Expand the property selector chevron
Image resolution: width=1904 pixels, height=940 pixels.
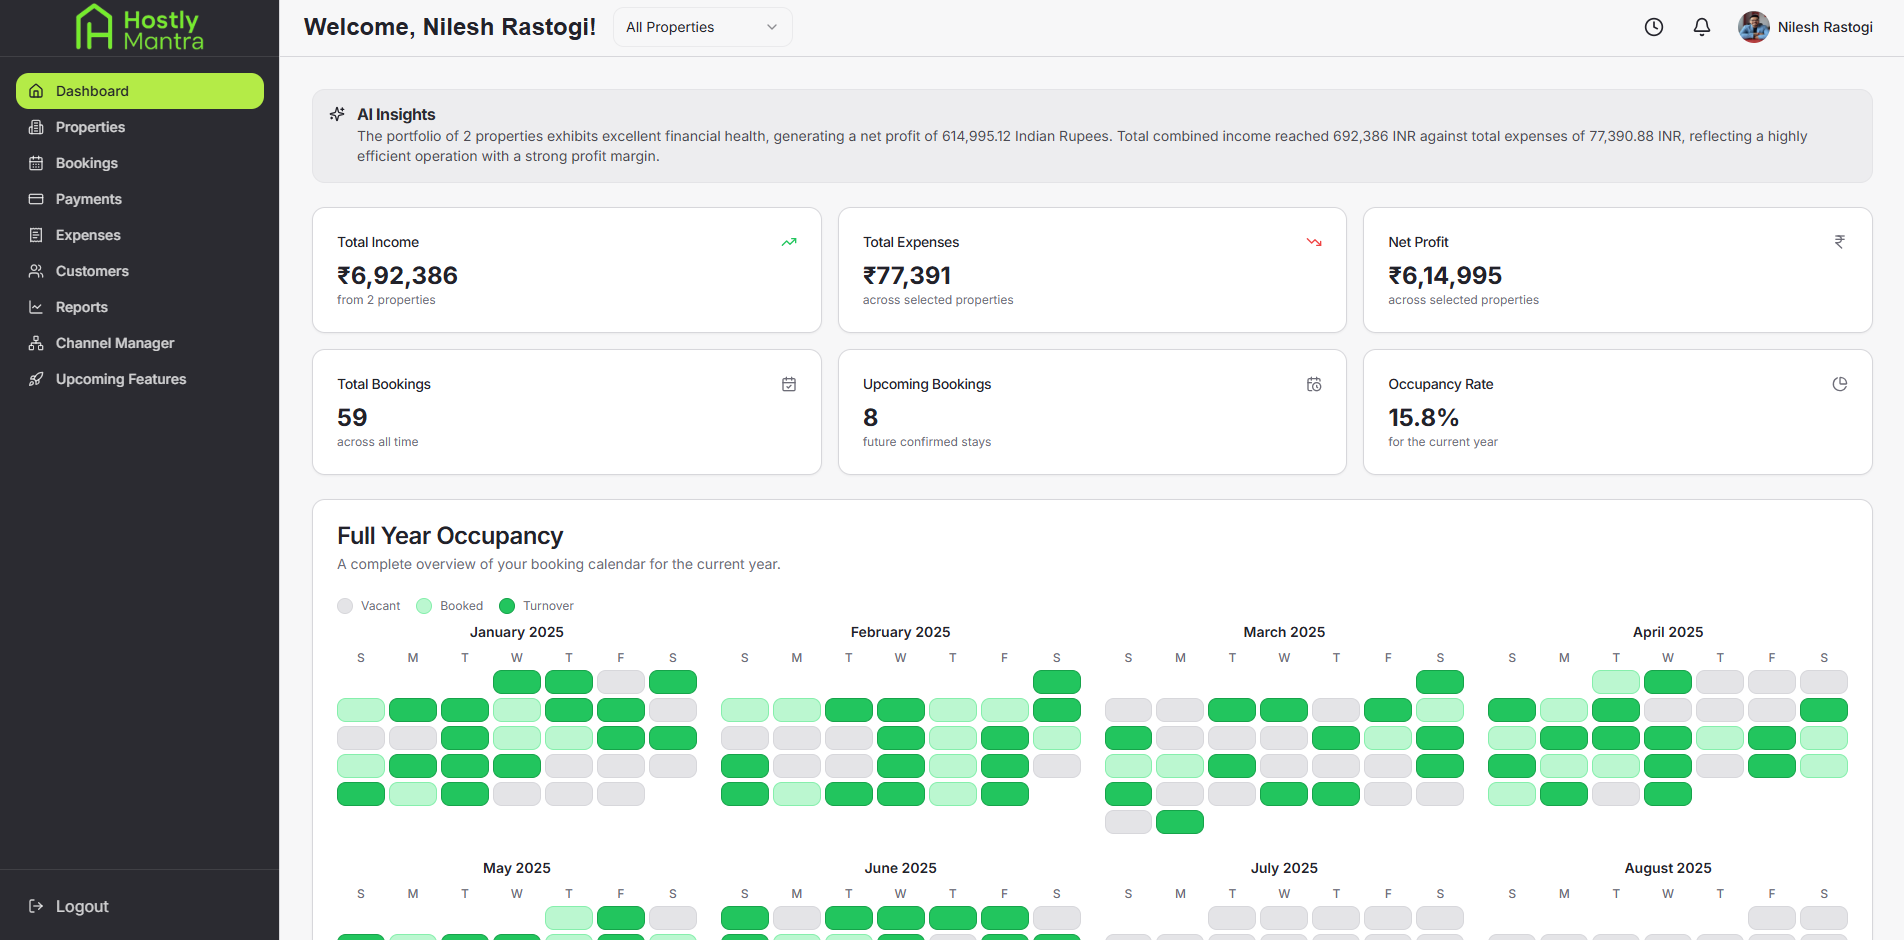[x=770, y=27]
